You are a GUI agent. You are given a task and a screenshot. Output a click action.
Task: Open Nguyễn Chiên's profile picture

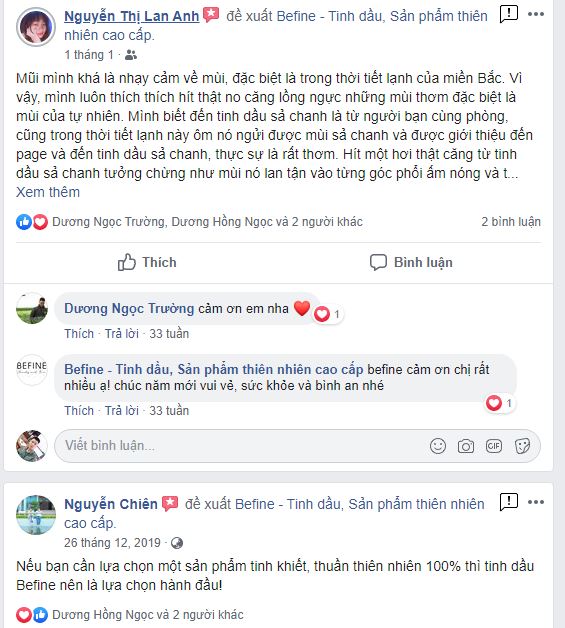36,515
